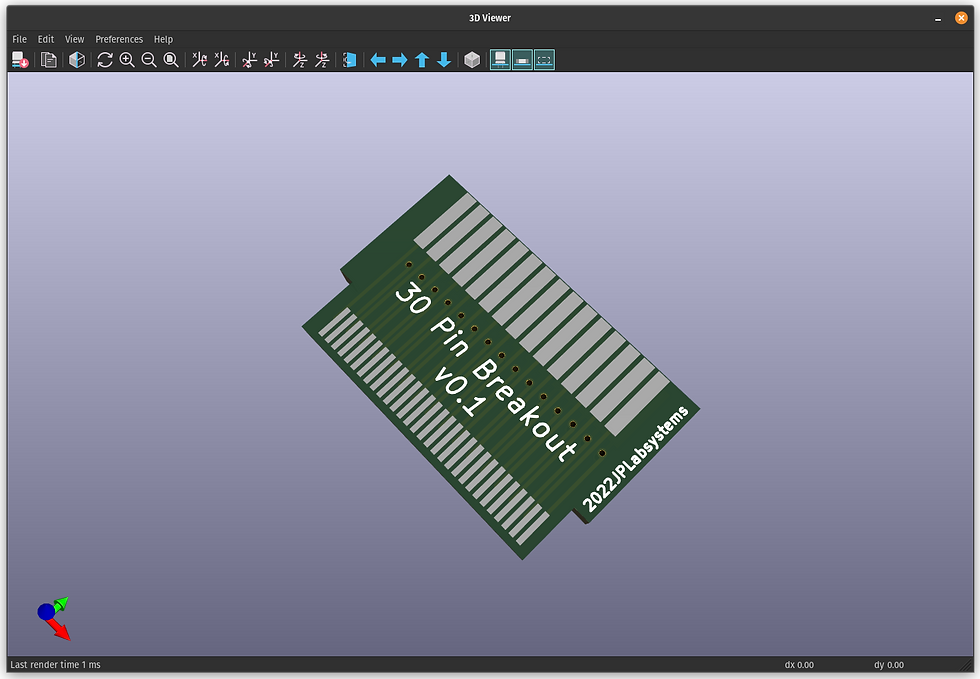The width and height of the screenshot is (980, 679).
Task: Click the "dx 0.00" status readout
Action: (x=799, y=665)
